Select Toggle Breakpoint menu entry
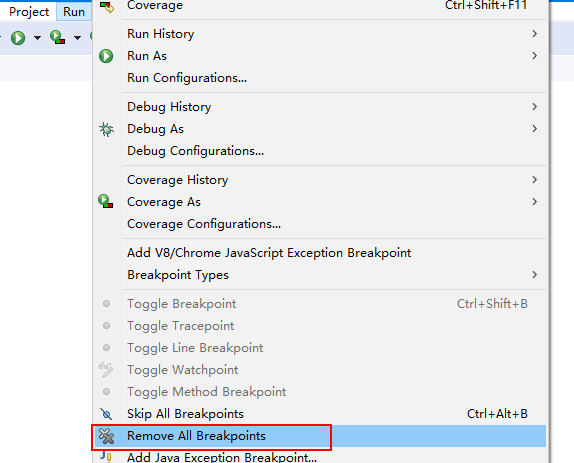 [x=320, y=304]
